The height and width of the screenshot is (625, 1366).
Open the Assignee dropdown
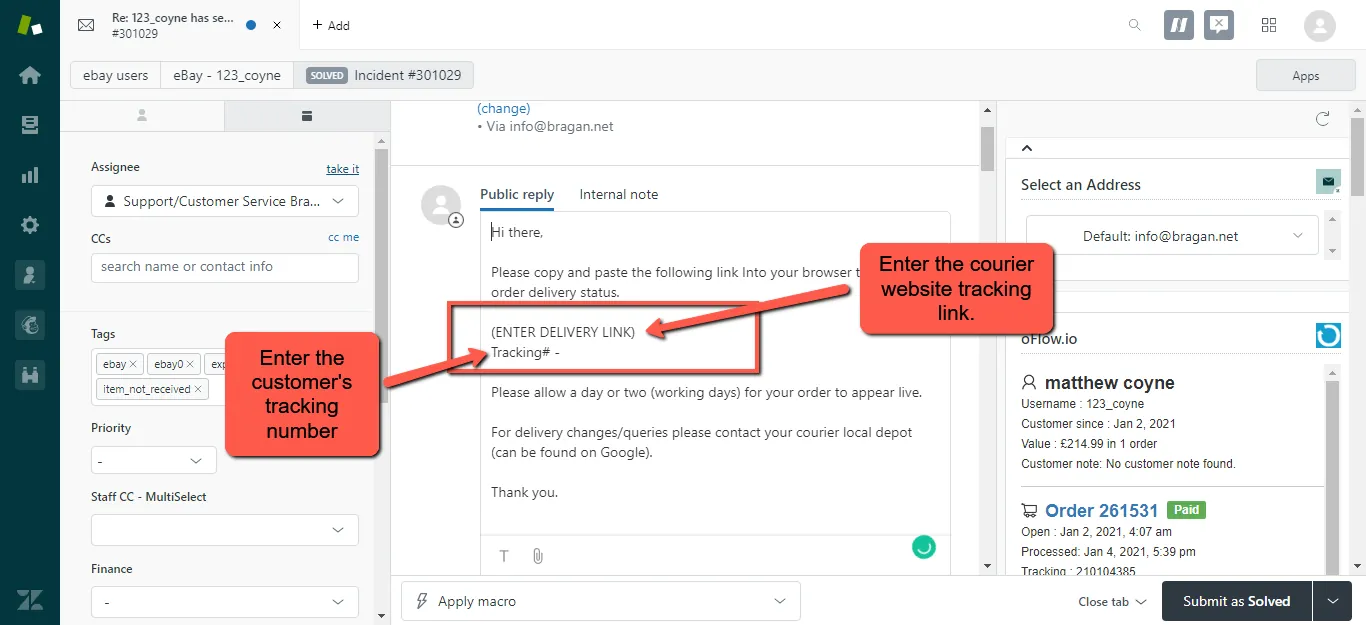[x=225, y=201]
